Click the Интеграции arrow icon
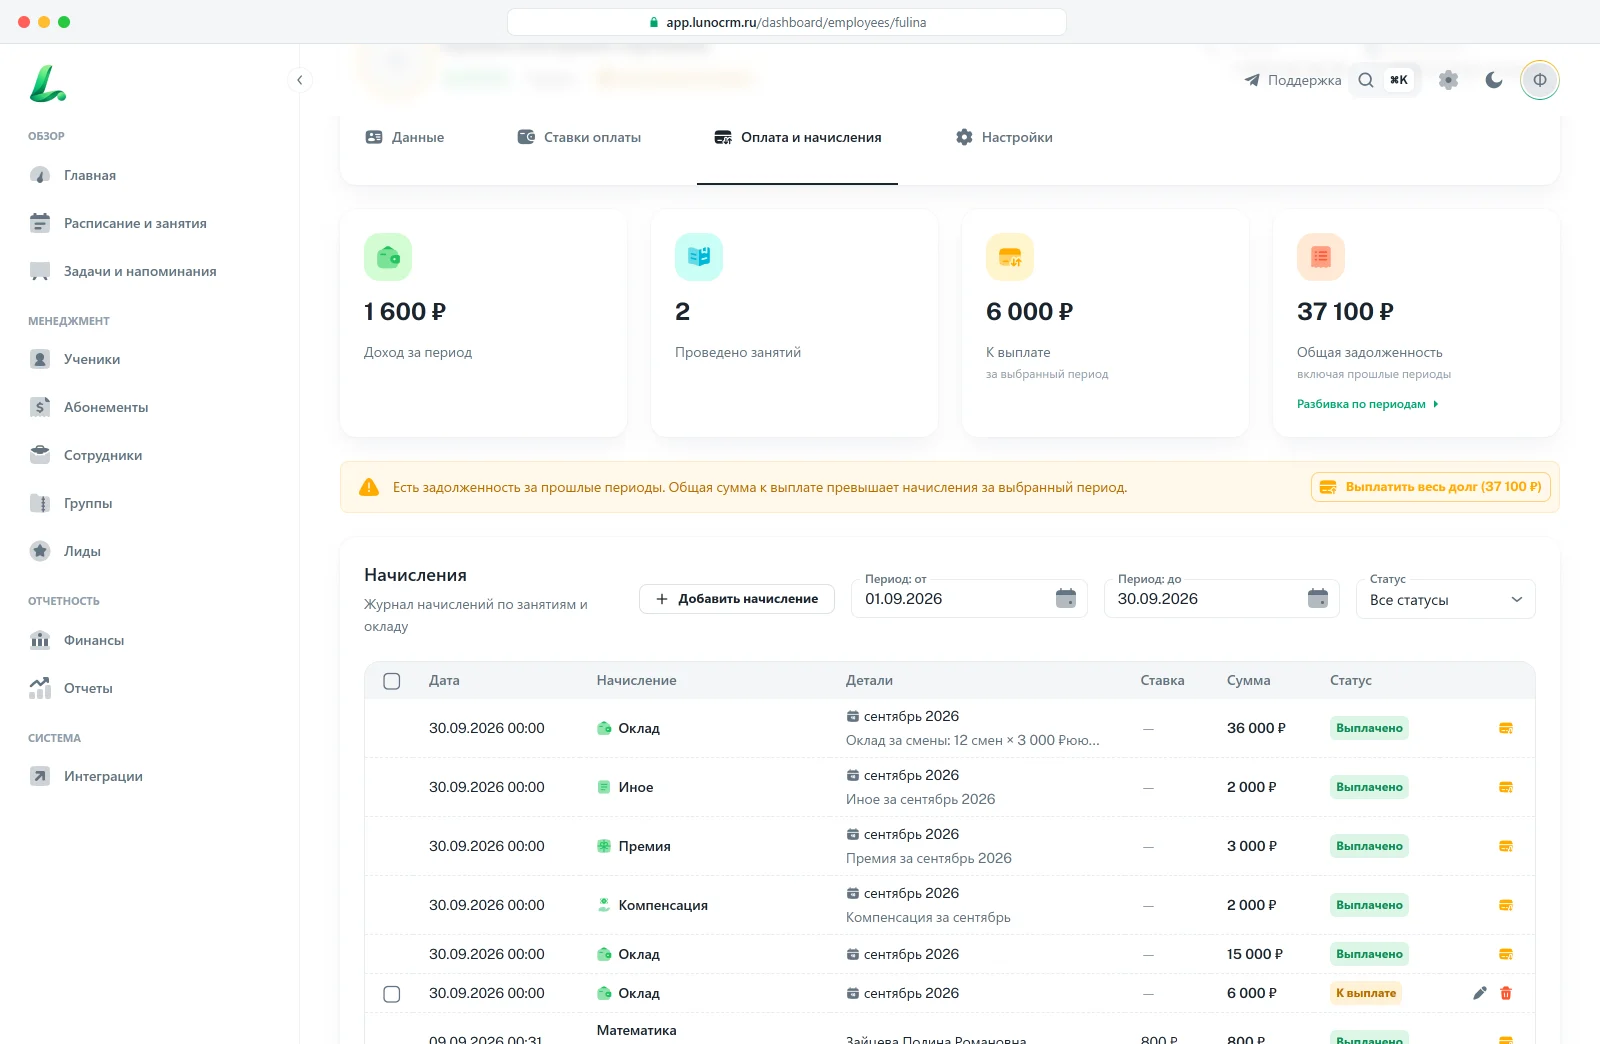Screen dimensions: 1600x1044 click(40, 776)
